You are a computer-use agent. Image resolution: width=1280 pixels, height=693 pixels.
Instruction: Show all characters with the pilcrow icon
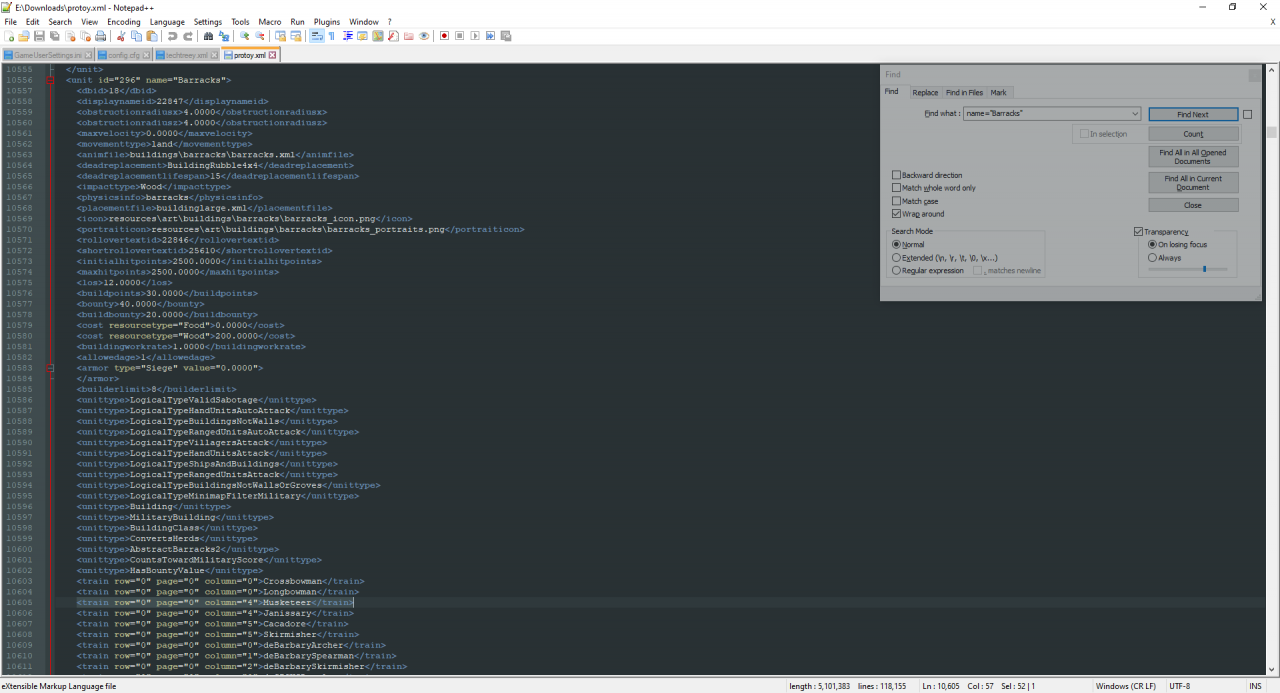tap(331, 36)
